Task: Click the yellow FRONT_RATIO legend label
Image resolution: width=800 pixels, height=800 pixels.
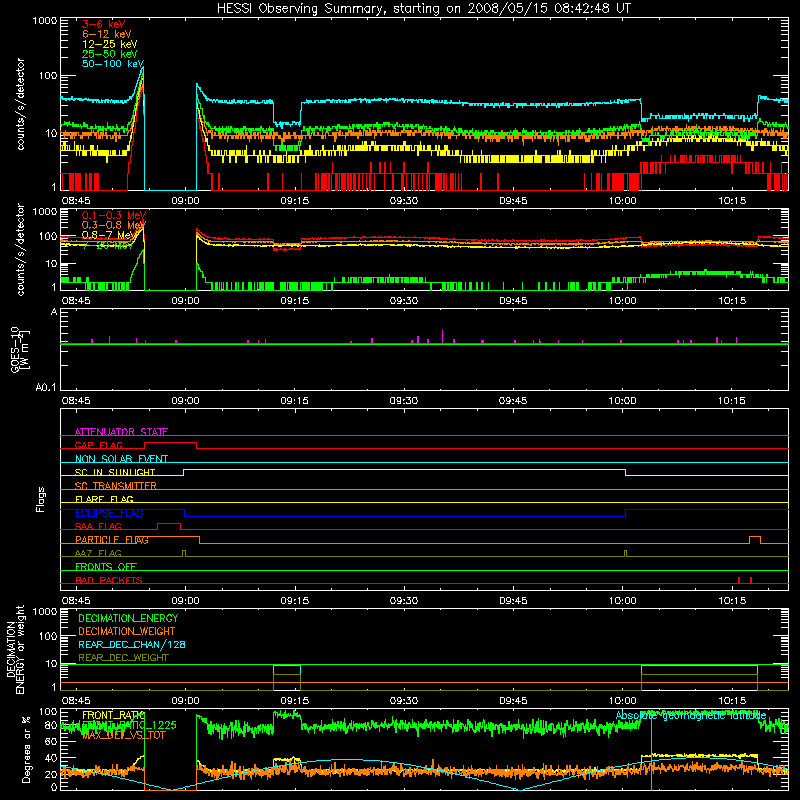Action: click(113, 715)
